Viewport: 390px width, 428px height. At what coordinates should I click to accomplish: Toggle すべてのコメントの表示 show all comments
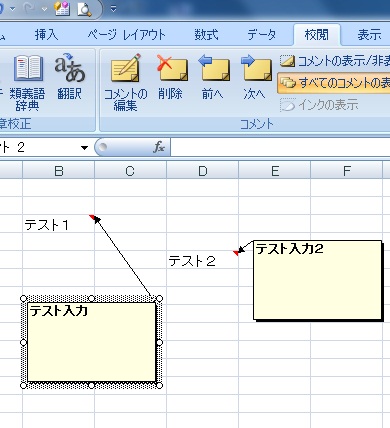(x=334, y=83)
